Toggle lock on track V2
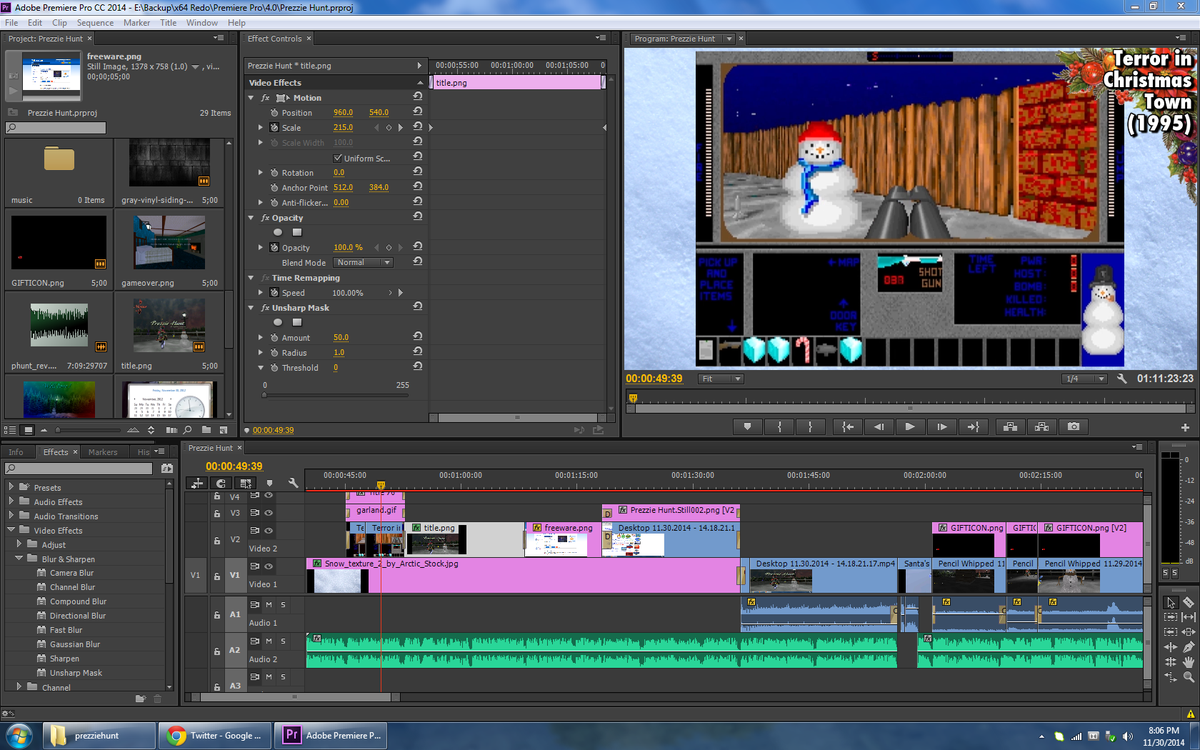The height and width of the screenshot is (750, 1200). [x=217, y=540]
